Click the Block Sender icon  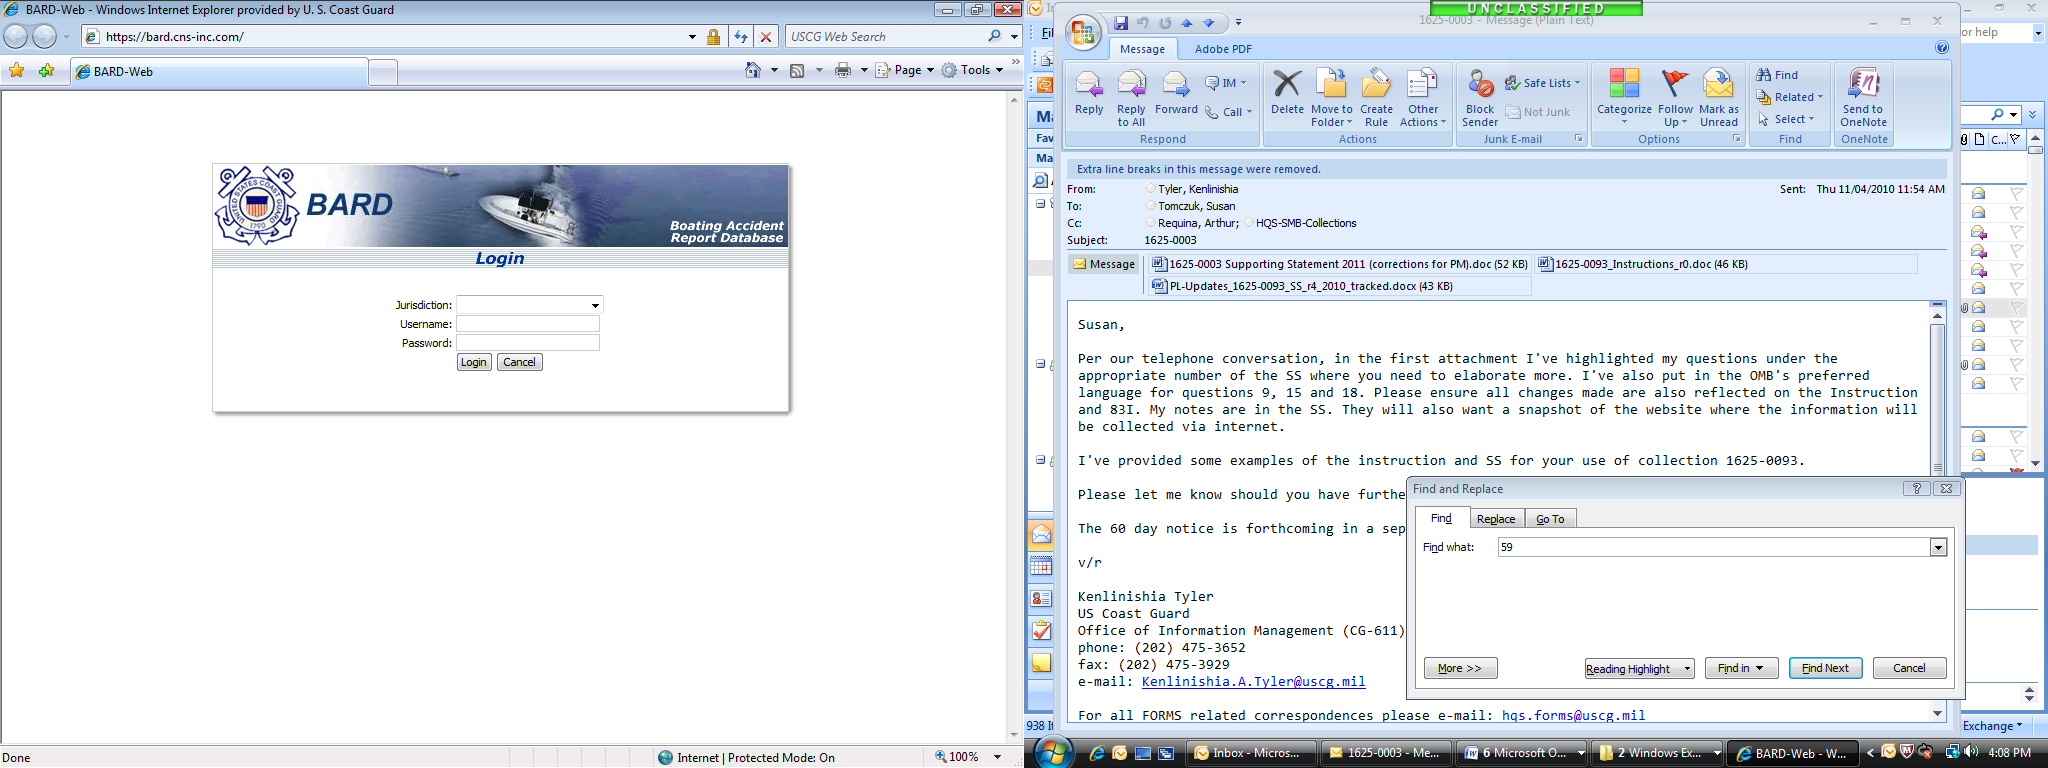coord(1480,99)
